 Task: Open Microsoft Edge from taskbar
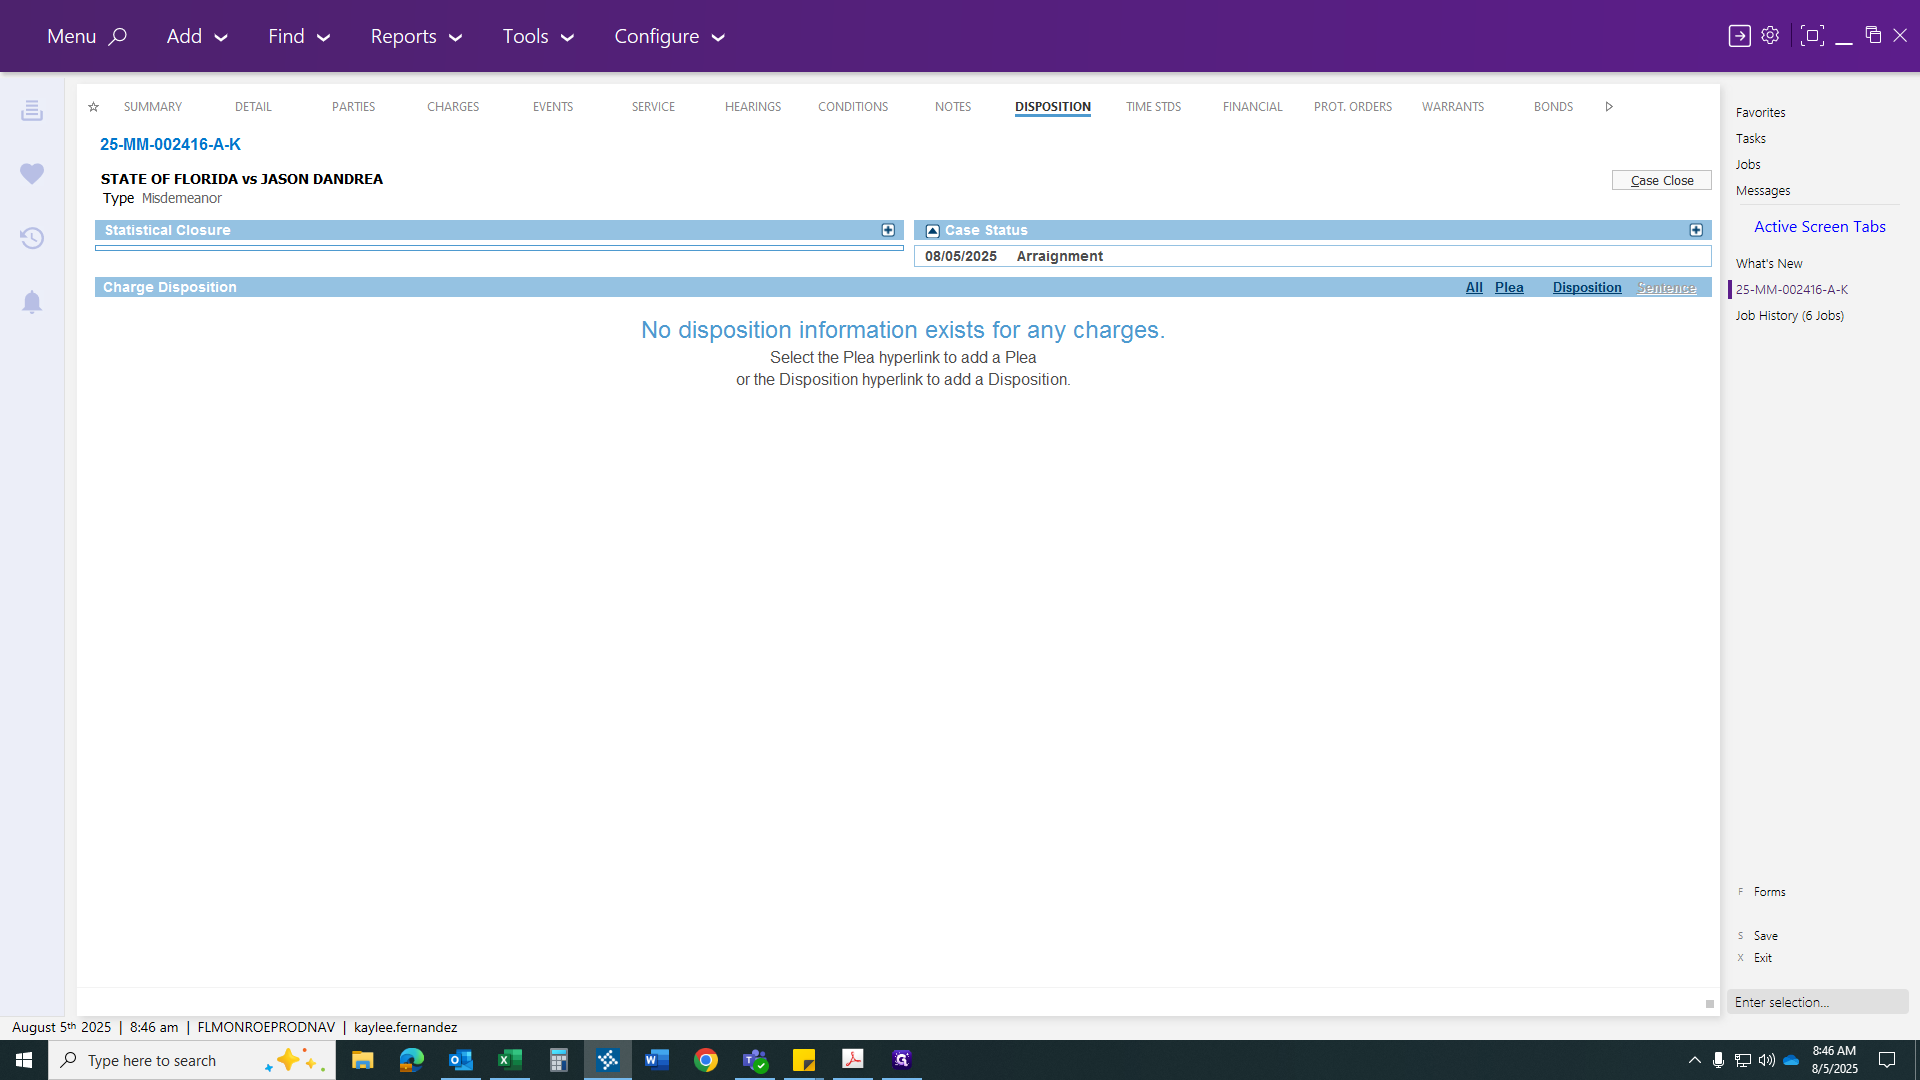click(x=411, y=1060)
